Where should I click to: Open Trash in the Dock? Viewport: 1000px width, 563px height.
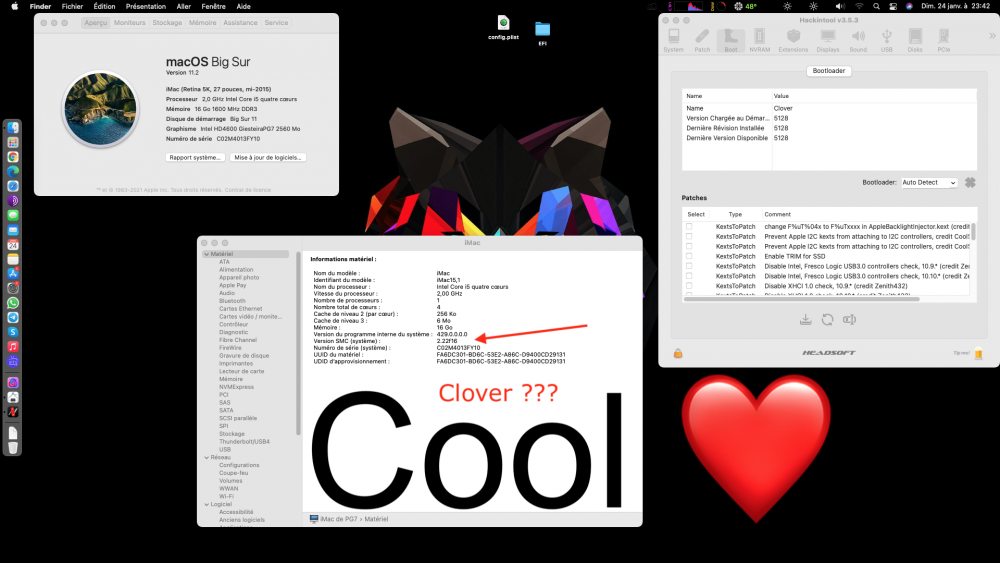coord(13,448)
